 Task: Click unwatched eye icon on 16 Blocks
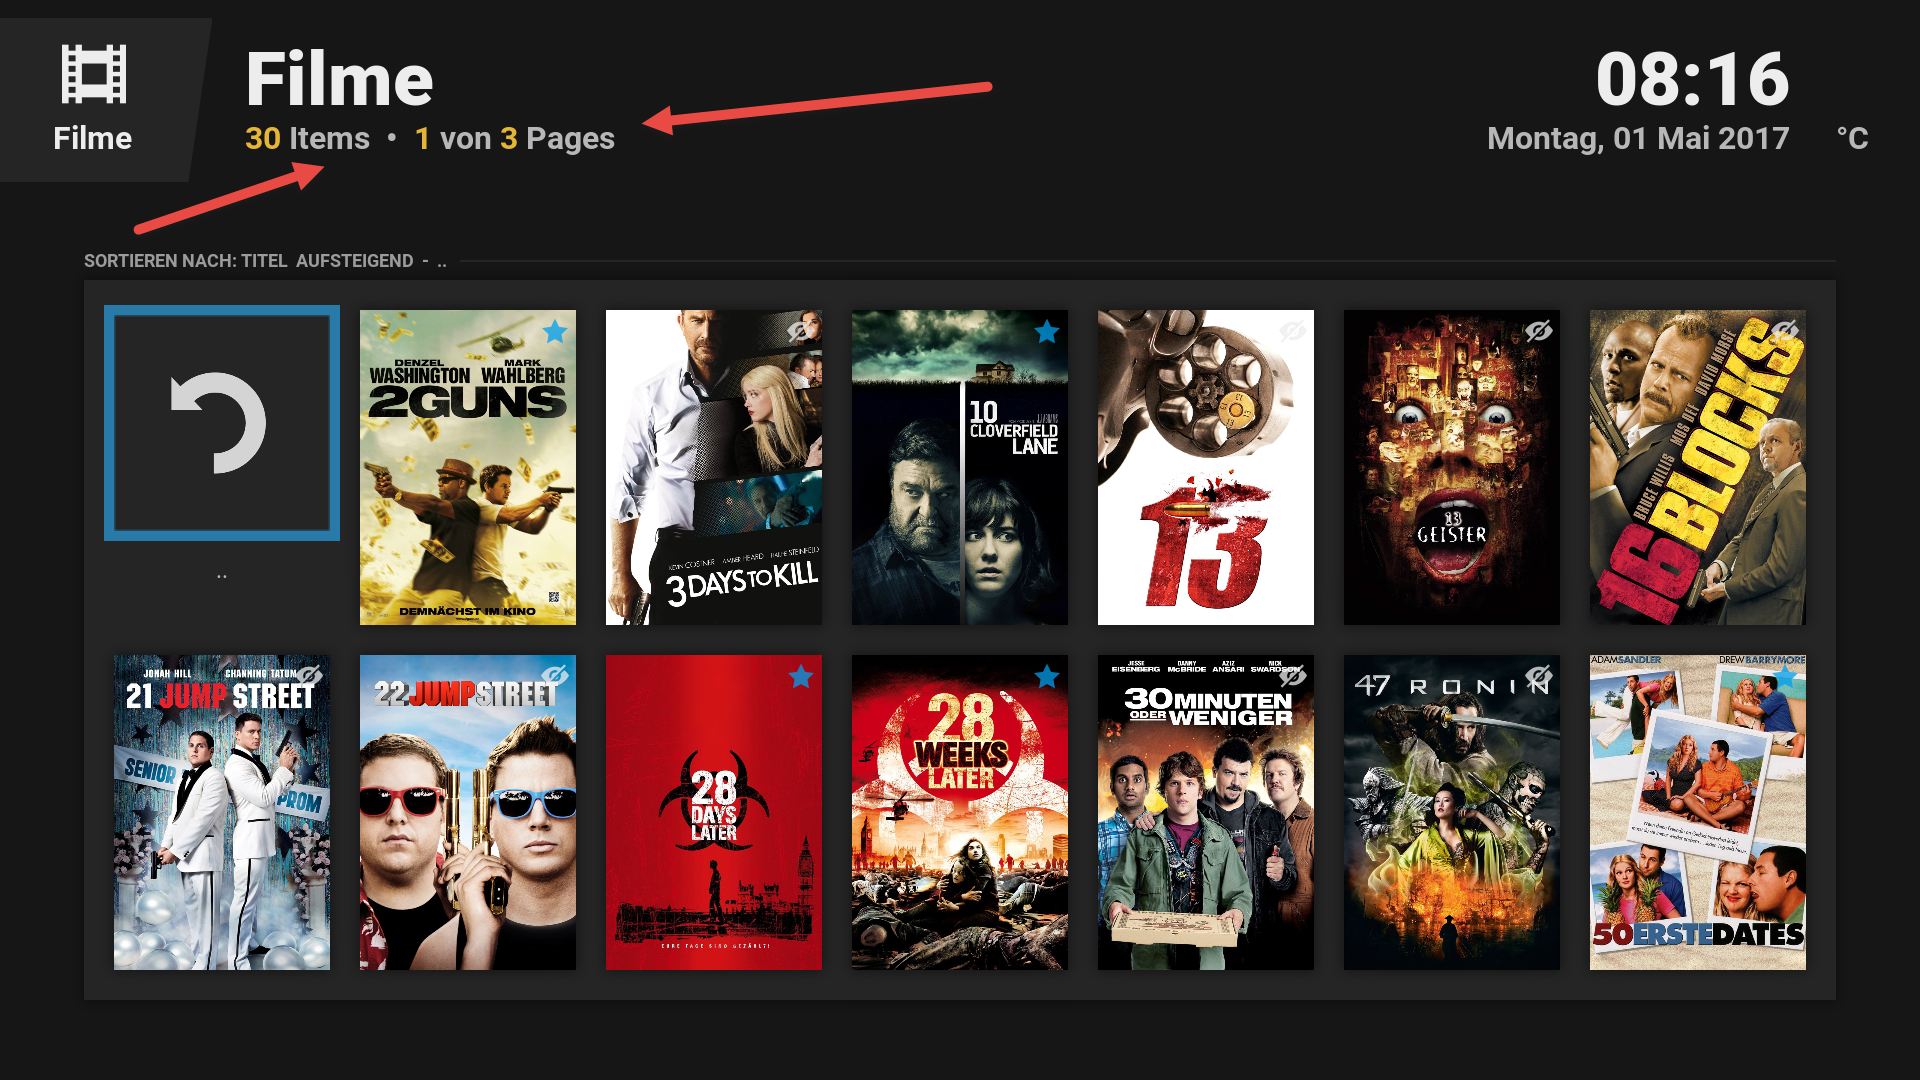tap(1784, 331)
